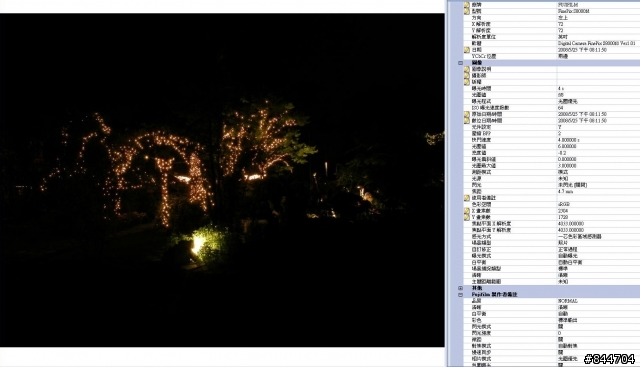Select the 感光方式 row label
The image size is (640, 367).
[481, 236]
